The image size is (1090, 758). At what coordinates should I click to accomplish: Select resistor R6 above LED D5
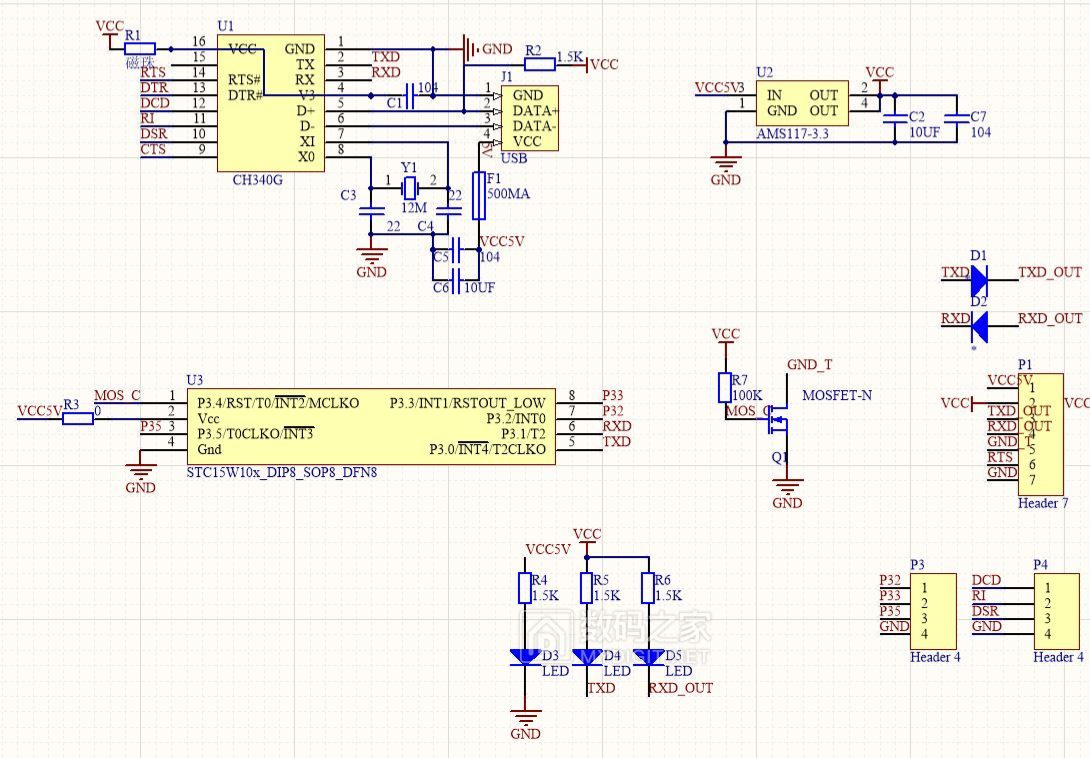(x=648, y=588)
